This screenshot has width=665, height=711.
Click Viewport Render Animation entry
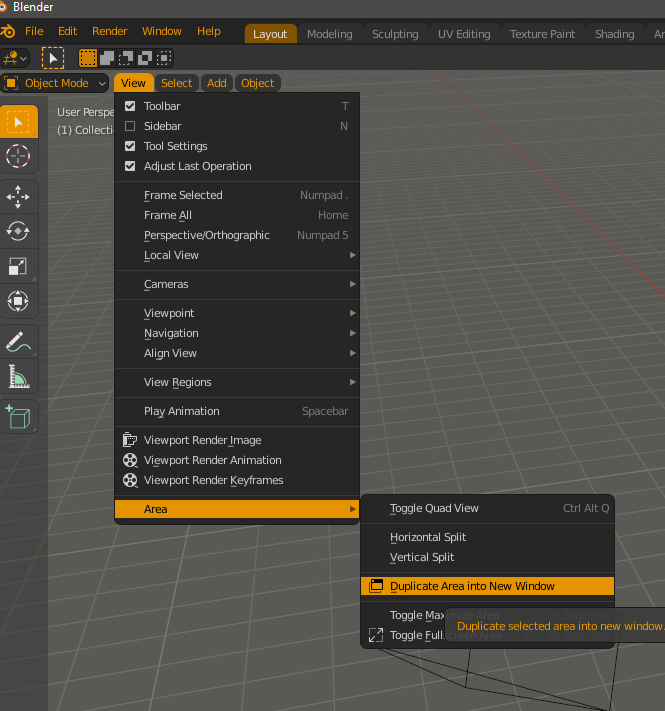click(x=237, y=460)
